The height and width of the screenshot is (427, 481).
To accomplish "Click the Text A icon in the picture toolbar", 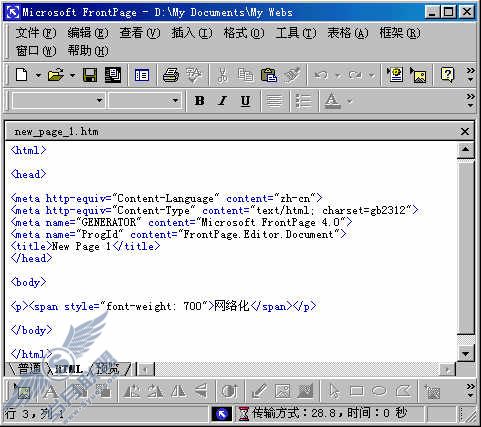I will point(51,392).
